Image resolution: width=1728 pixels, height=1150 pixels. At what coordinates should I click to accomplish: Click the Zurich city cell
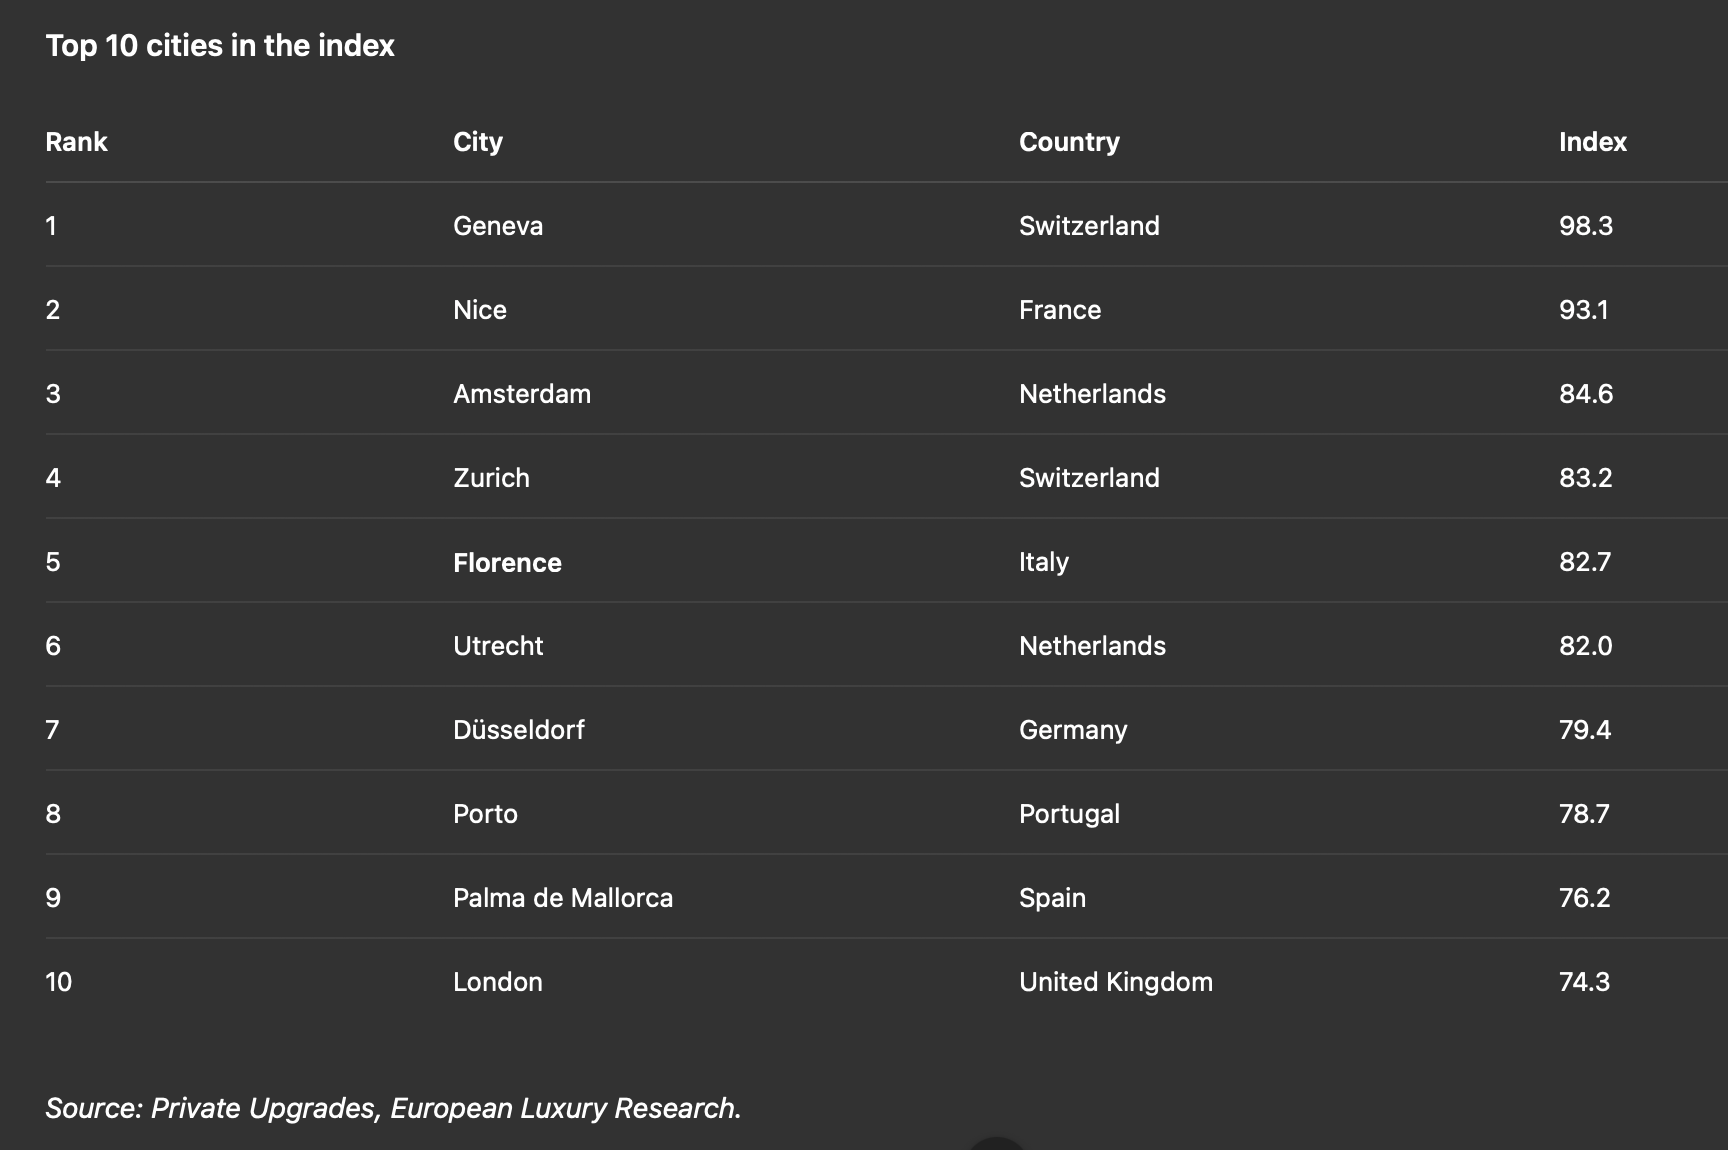pos(491,478)
